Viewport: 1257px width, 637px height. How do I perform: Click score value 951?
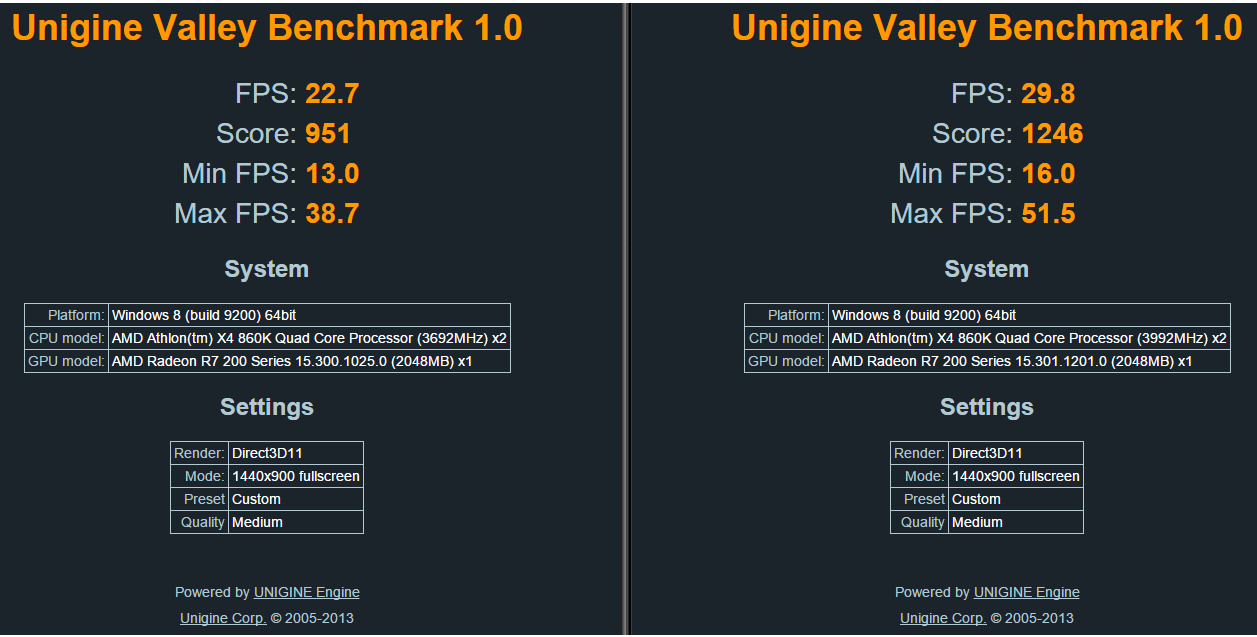tap(328, 134)
